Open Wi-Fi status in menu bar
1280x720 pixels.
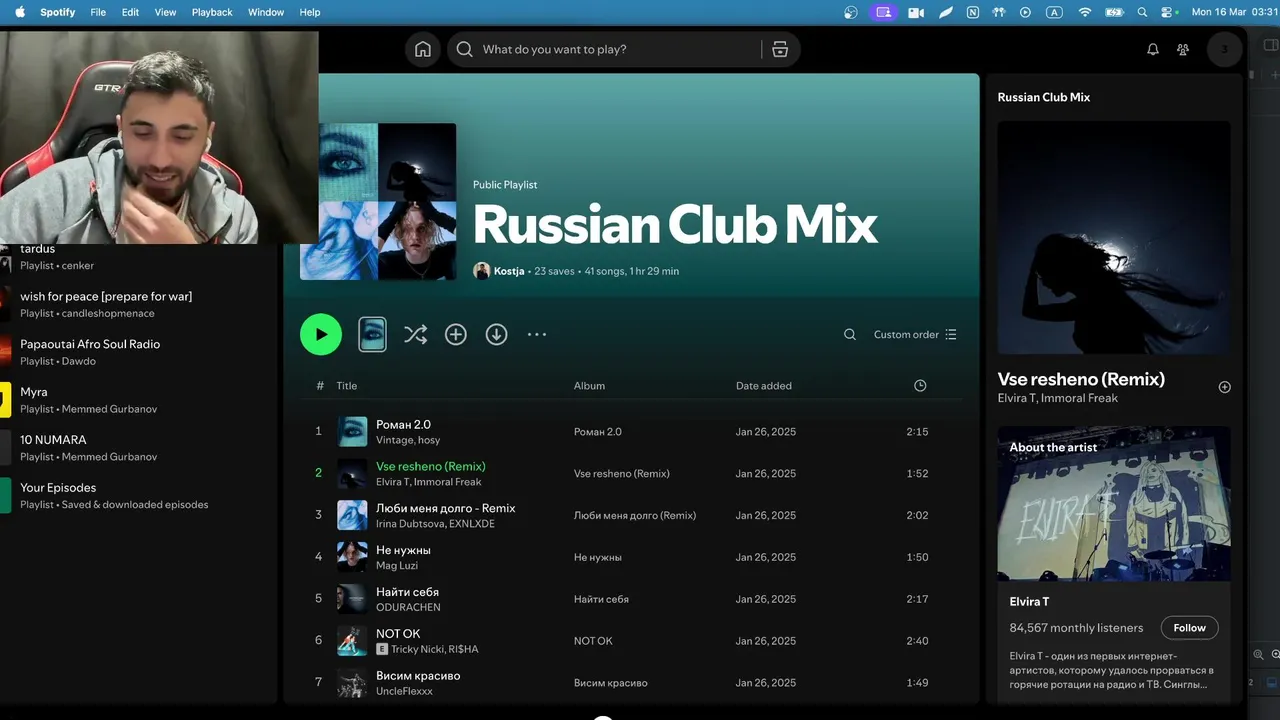[1084, 12]
